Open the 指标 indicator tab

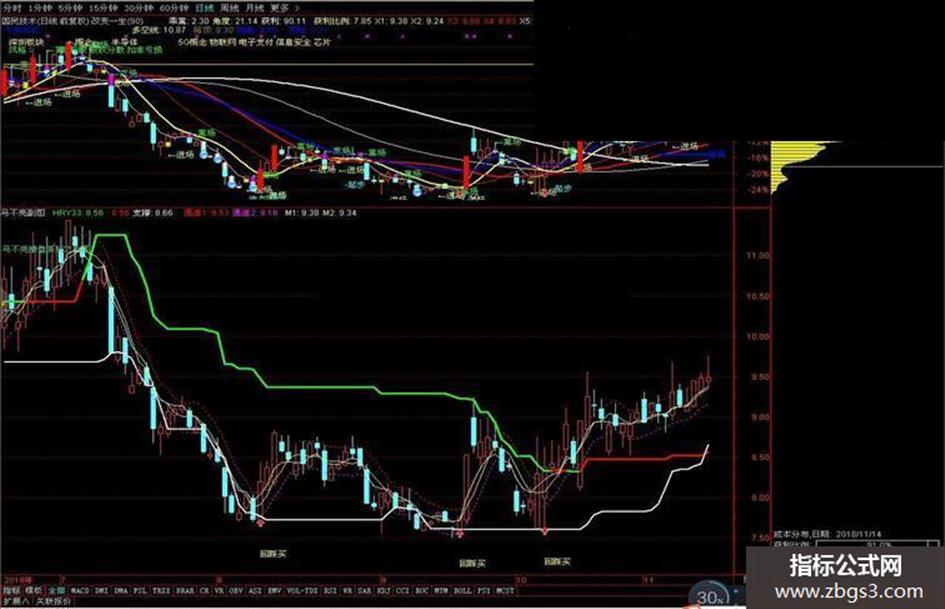pyautogui.click(x=12, y=590)
